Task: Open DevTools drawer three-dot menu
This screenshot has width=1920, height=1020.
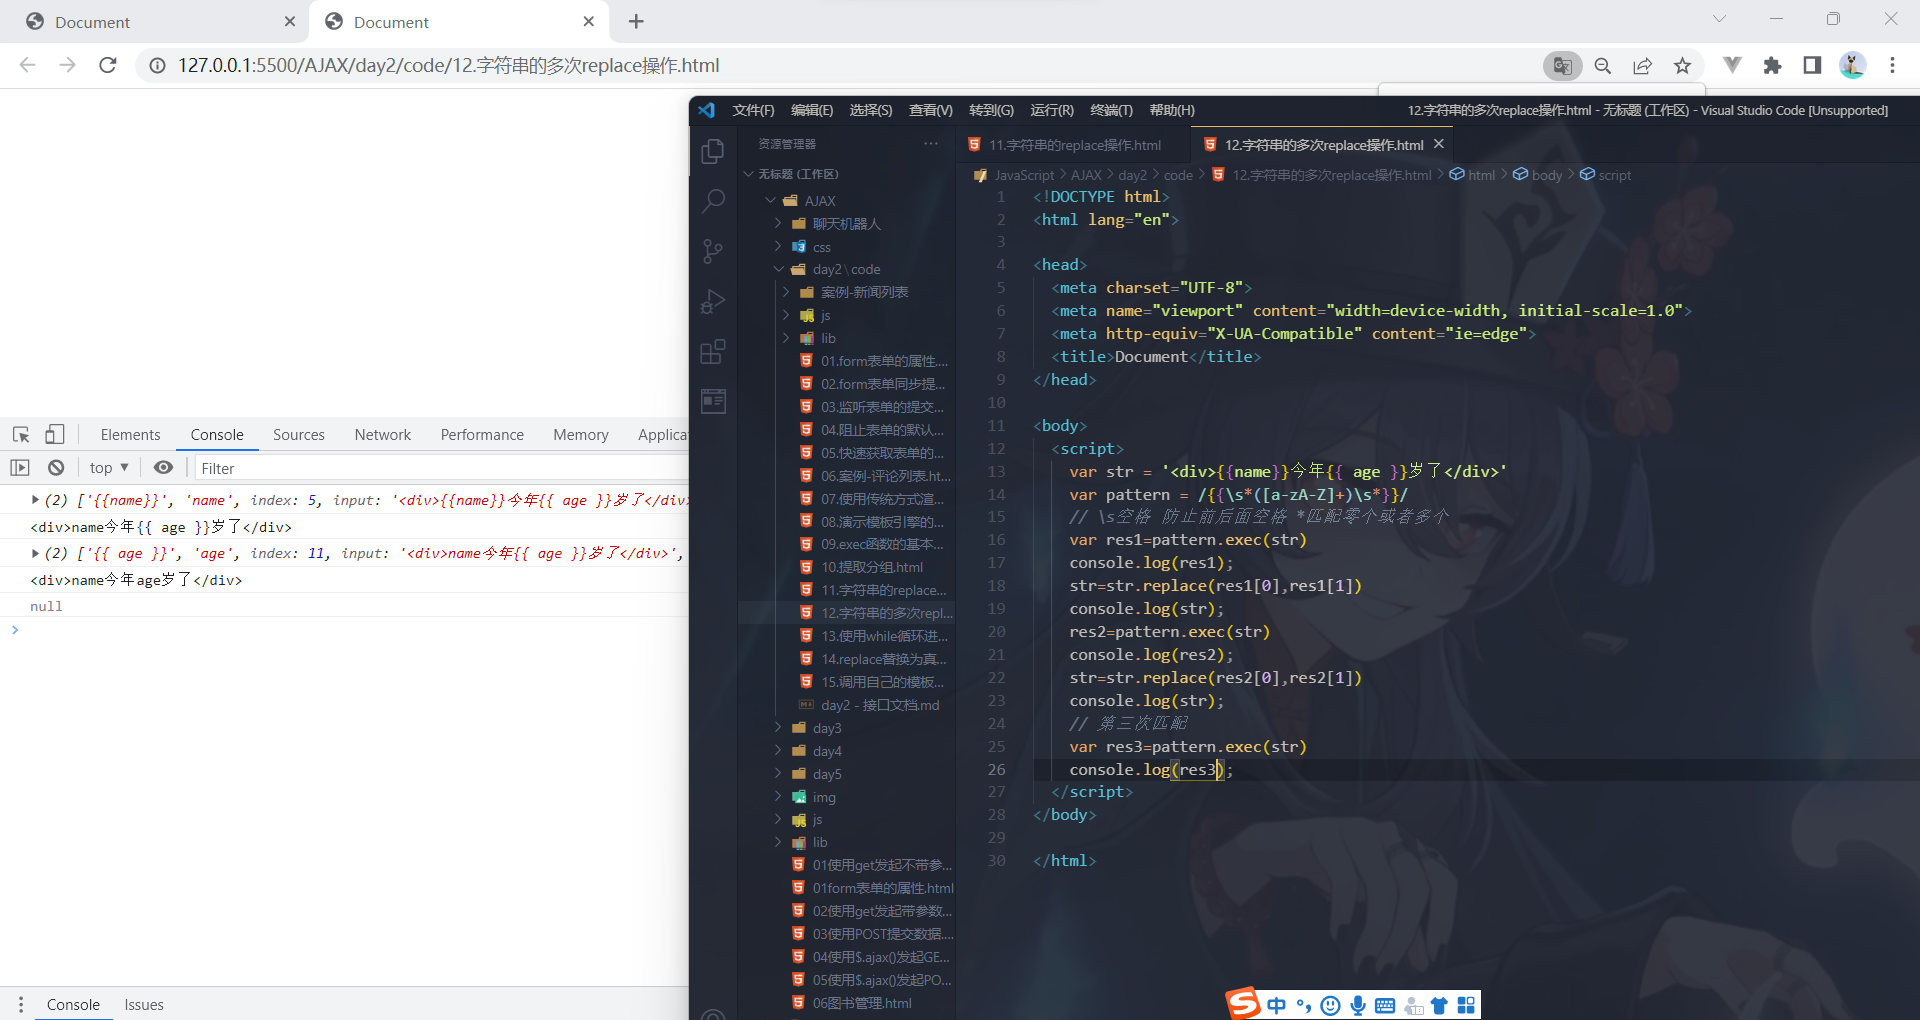Action: coord(20,1004)
